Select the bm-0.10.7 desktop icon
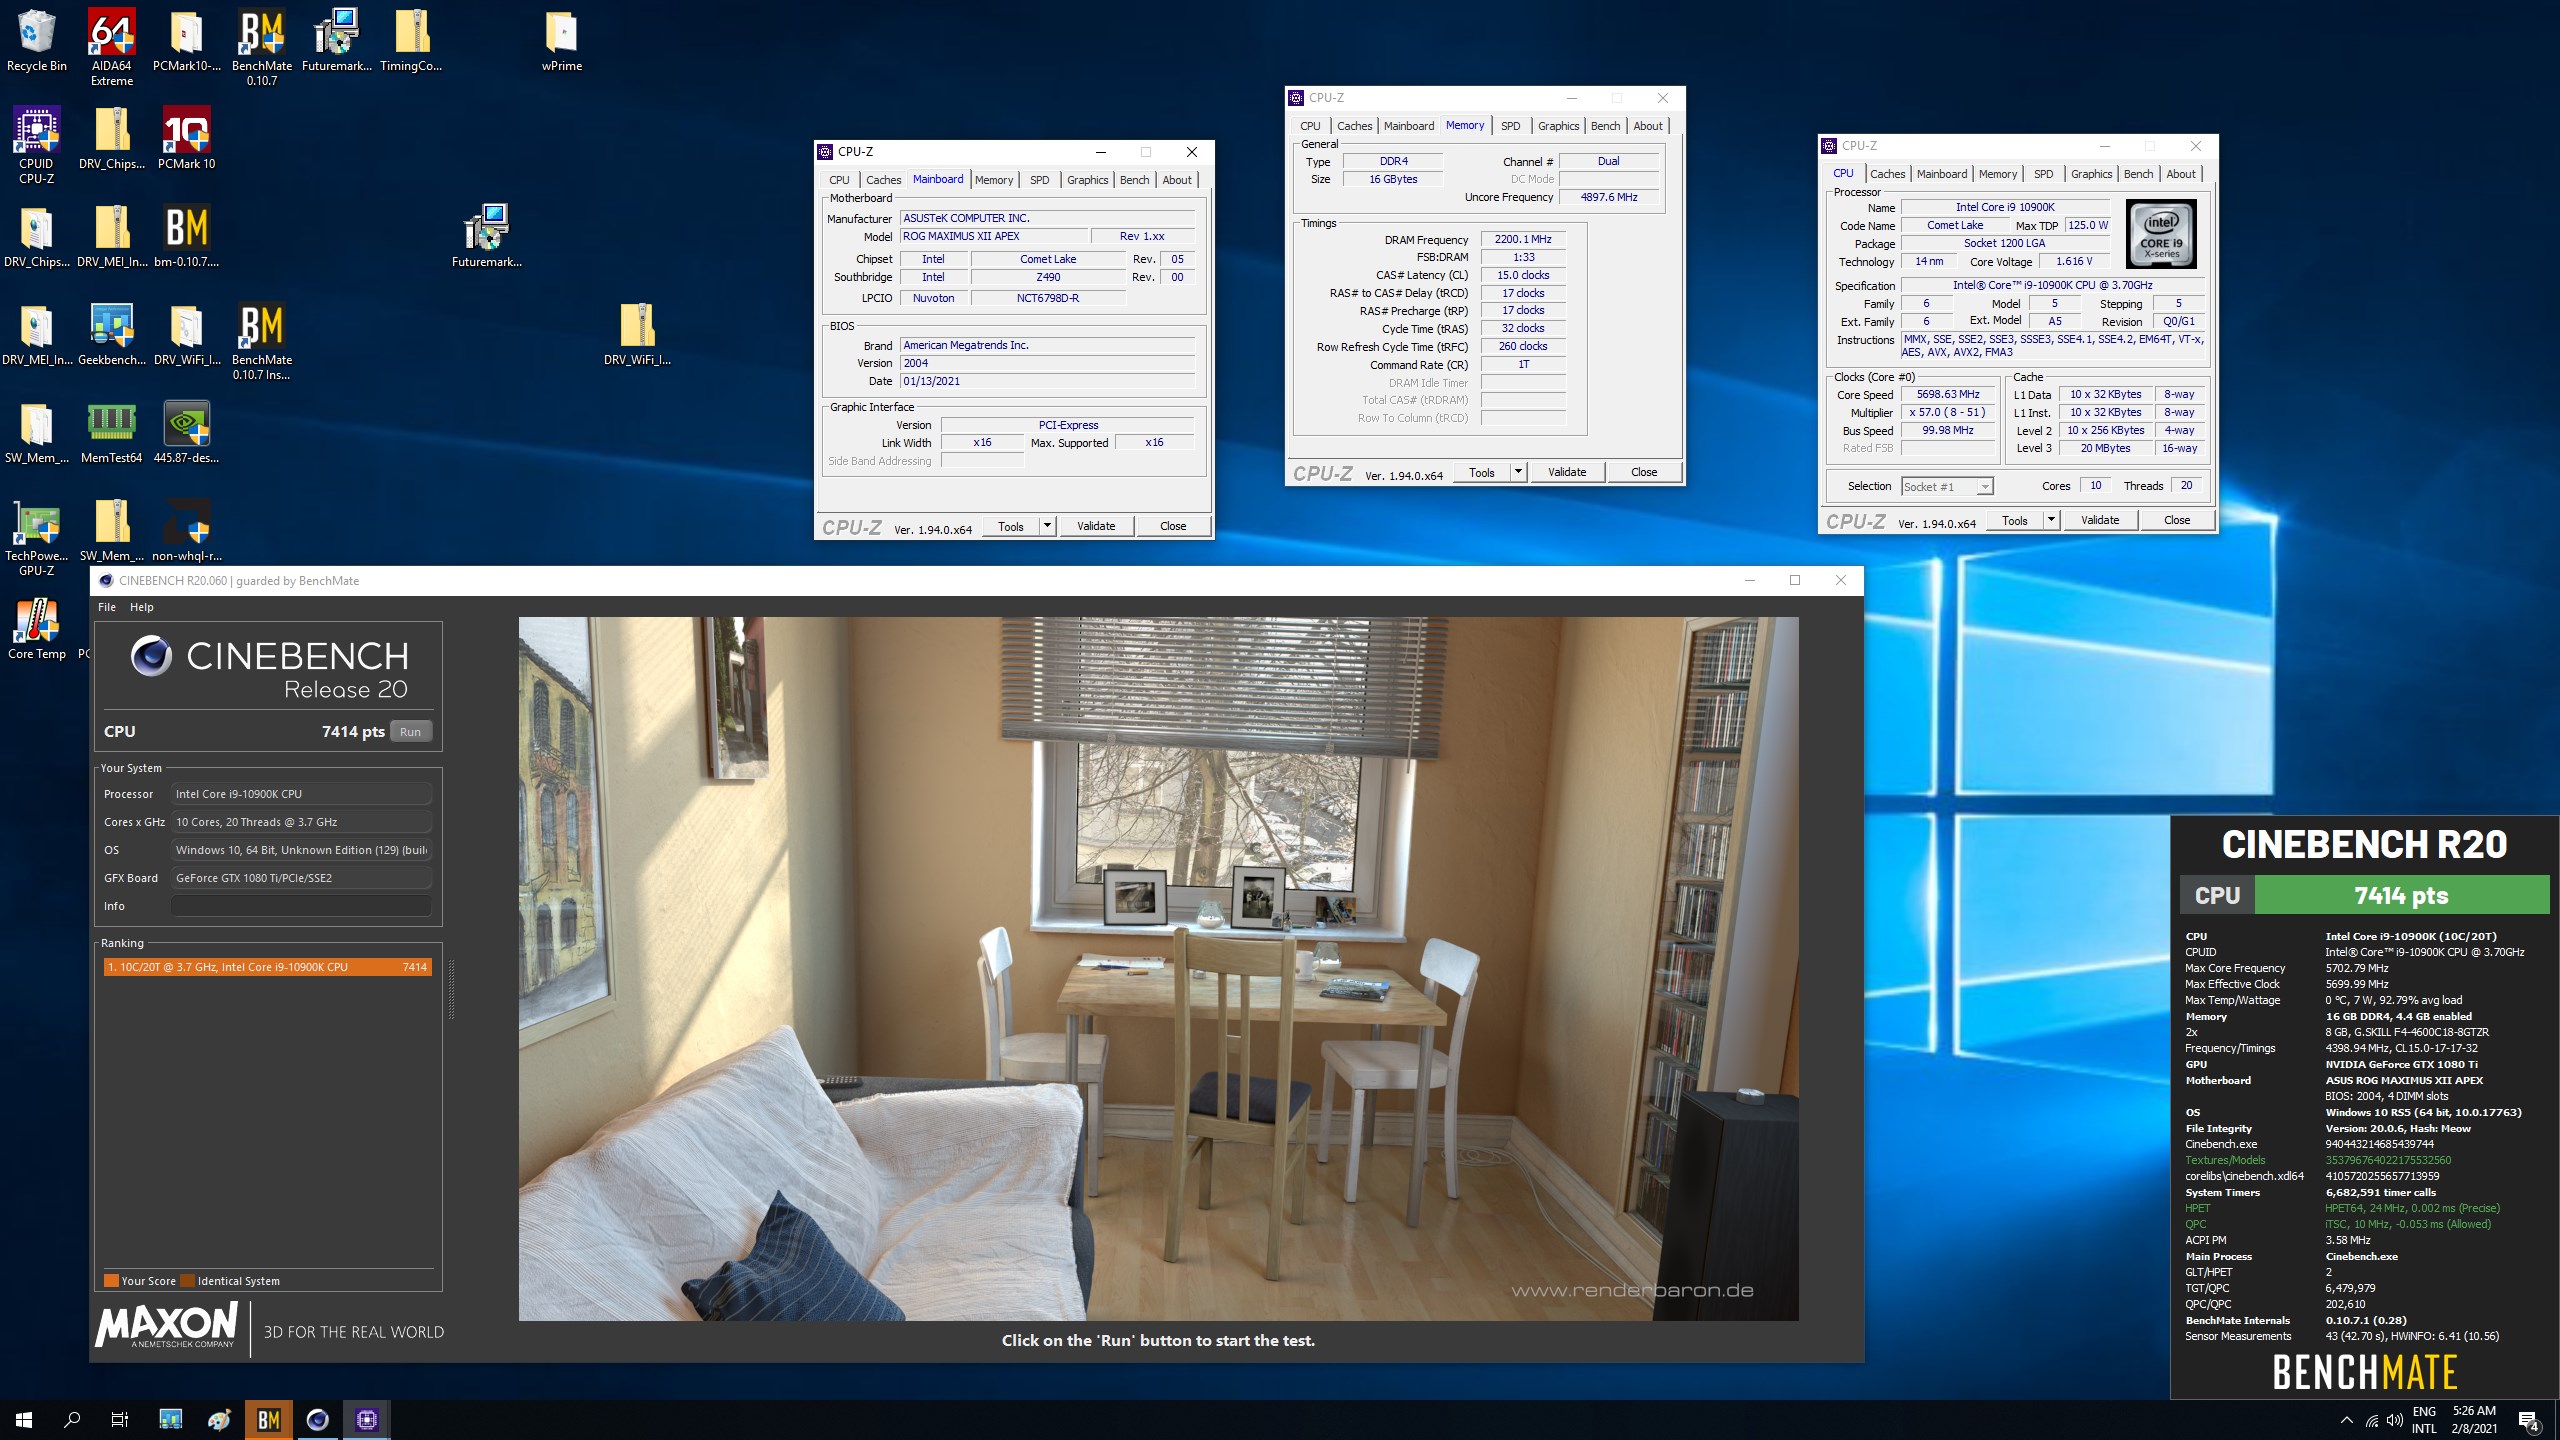This screenshot has height=1440, width=2560. tap(187, 238)
